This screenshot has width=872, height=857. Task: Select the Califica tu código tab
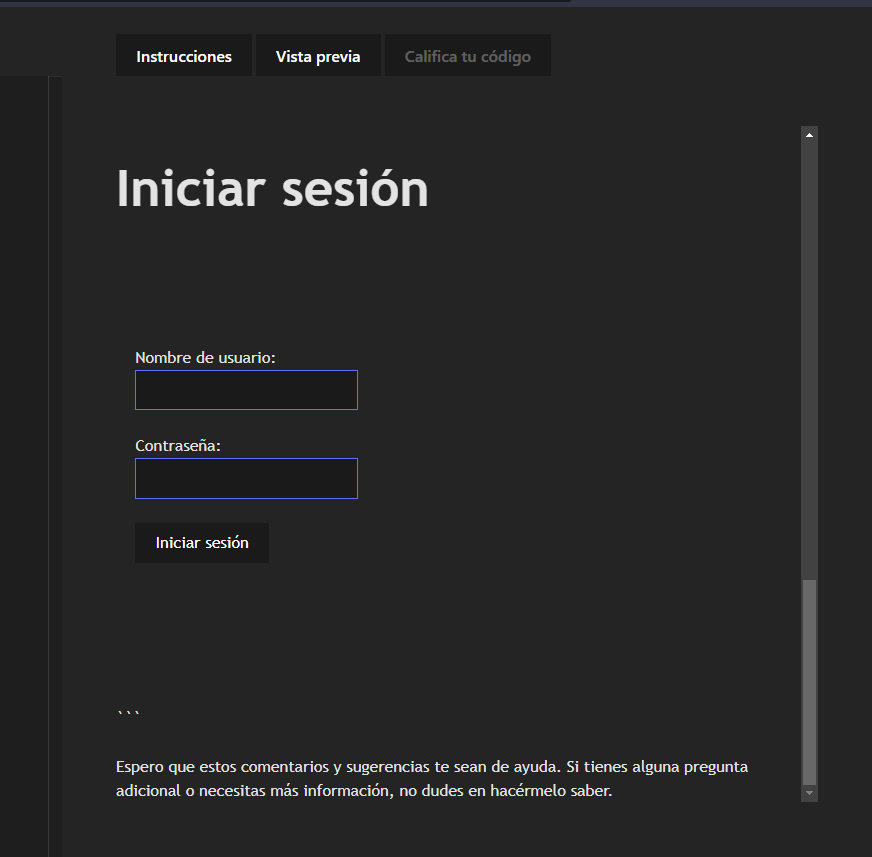coord(468,56)
